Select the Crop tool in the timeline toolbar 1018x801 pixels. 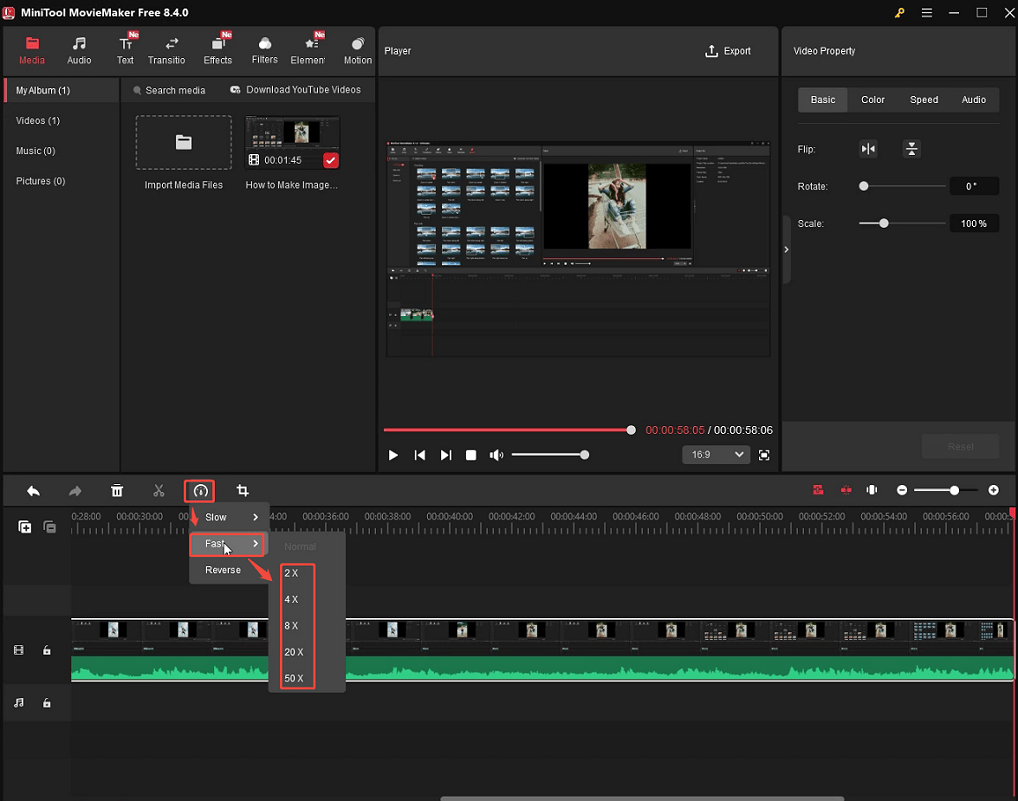click(241, 490)
